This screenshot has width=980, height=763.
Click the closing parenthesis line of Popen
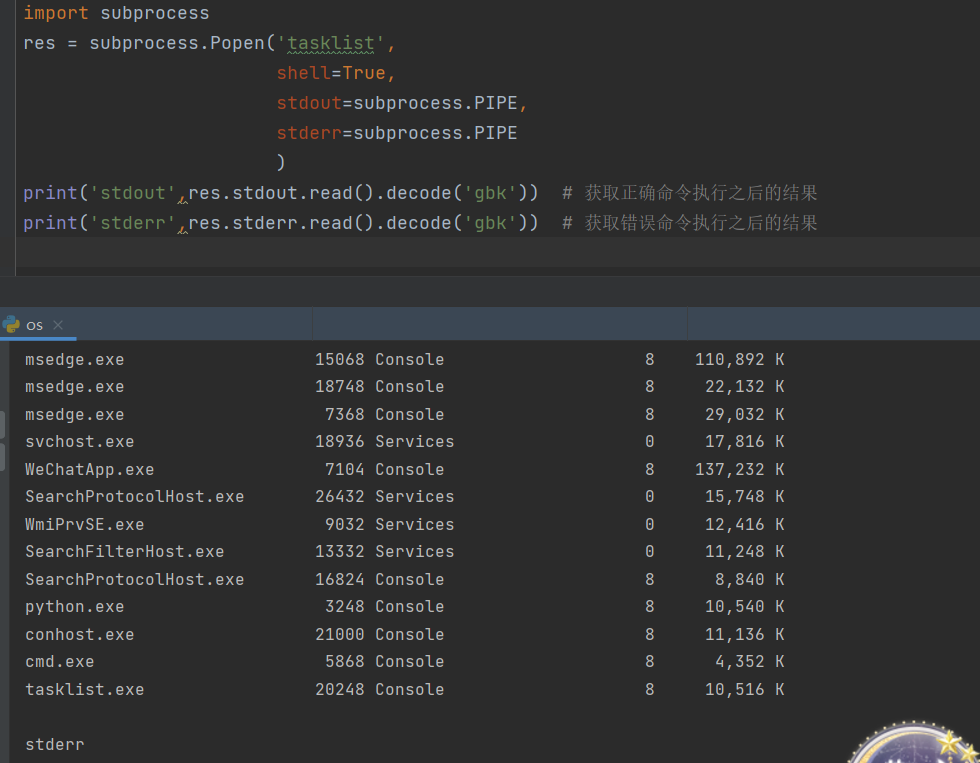tap(281, 162)
